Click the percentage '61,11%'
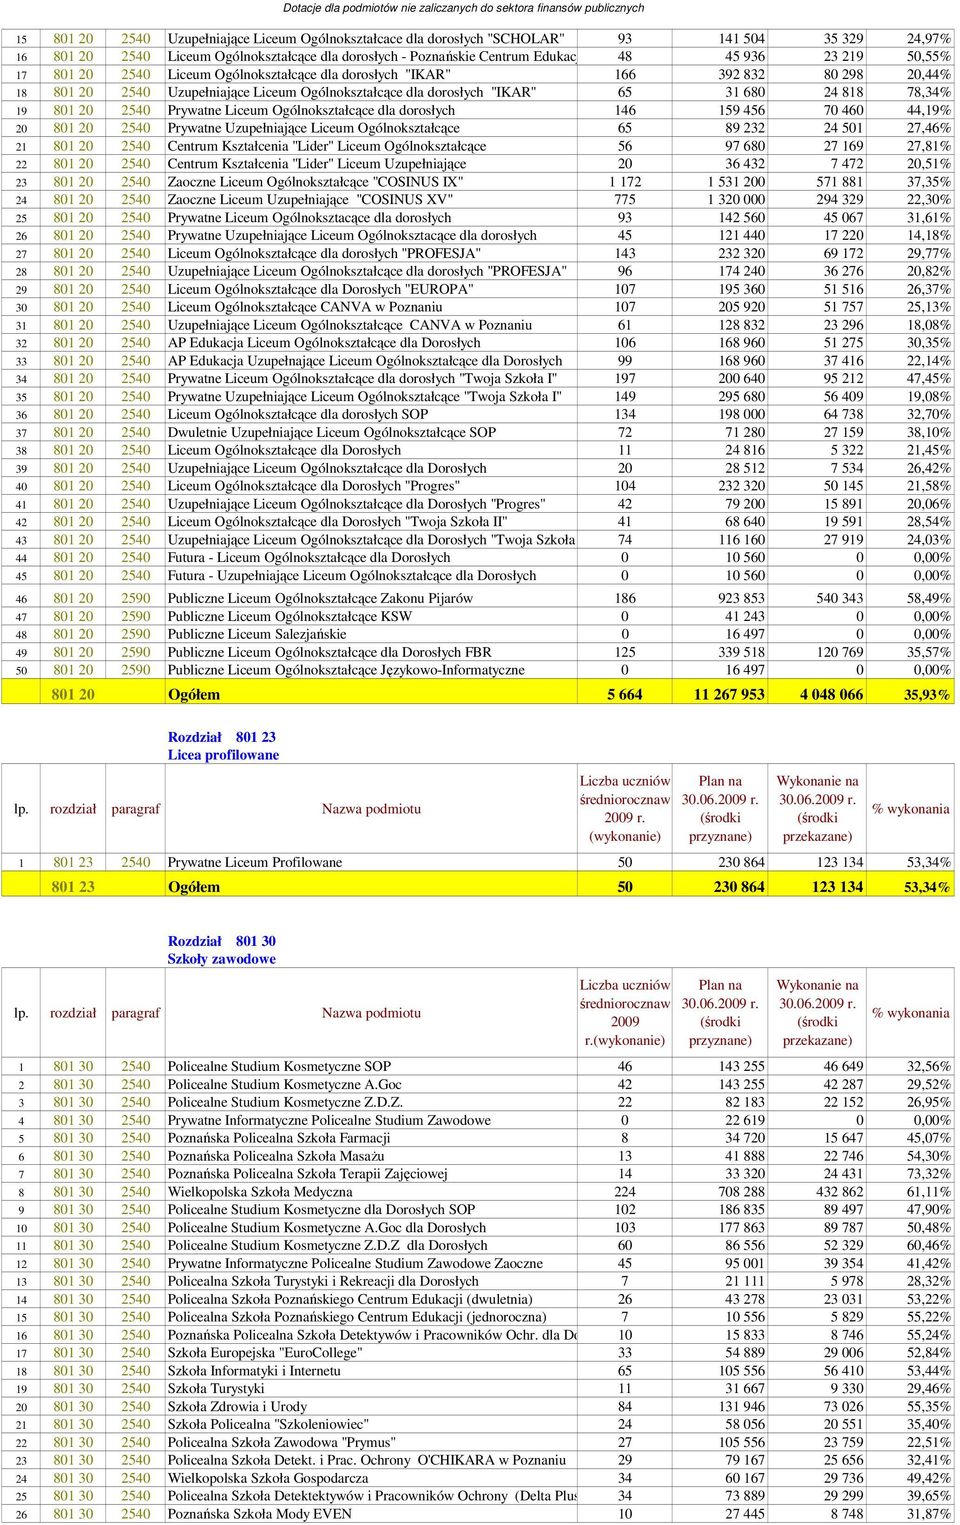960x1525 pixels. pos(929,1192)
